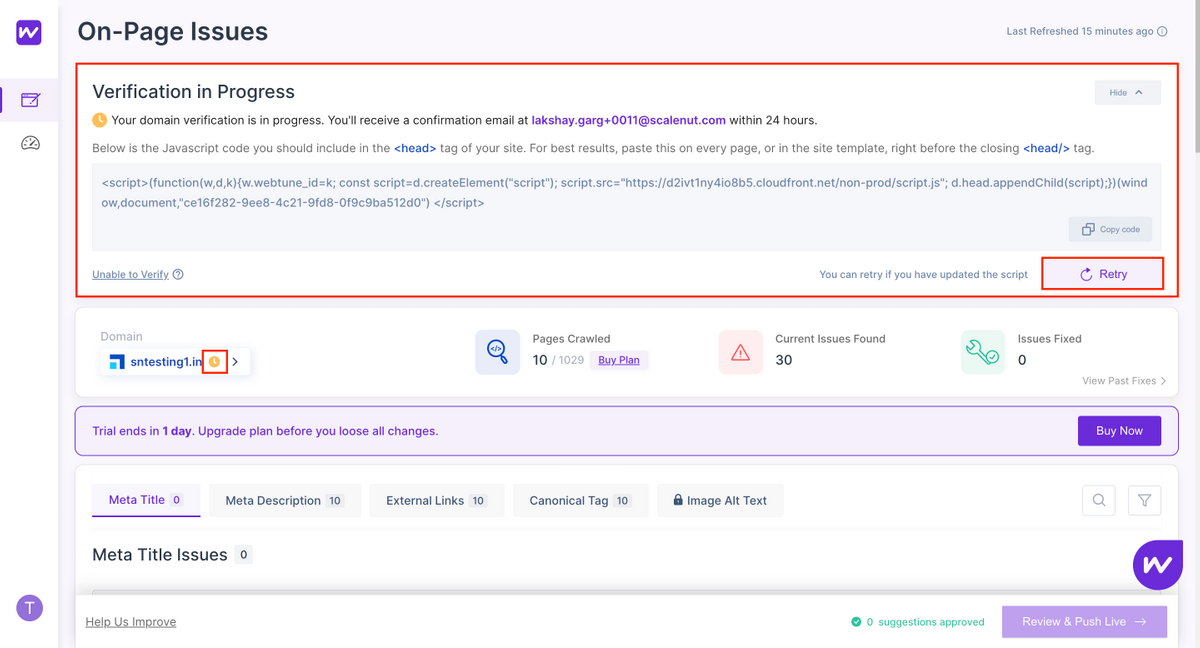This screenshot has width=1200, height=648.
Task: Click the 'On-Page Issues' page title
Action: click(173, 32)
